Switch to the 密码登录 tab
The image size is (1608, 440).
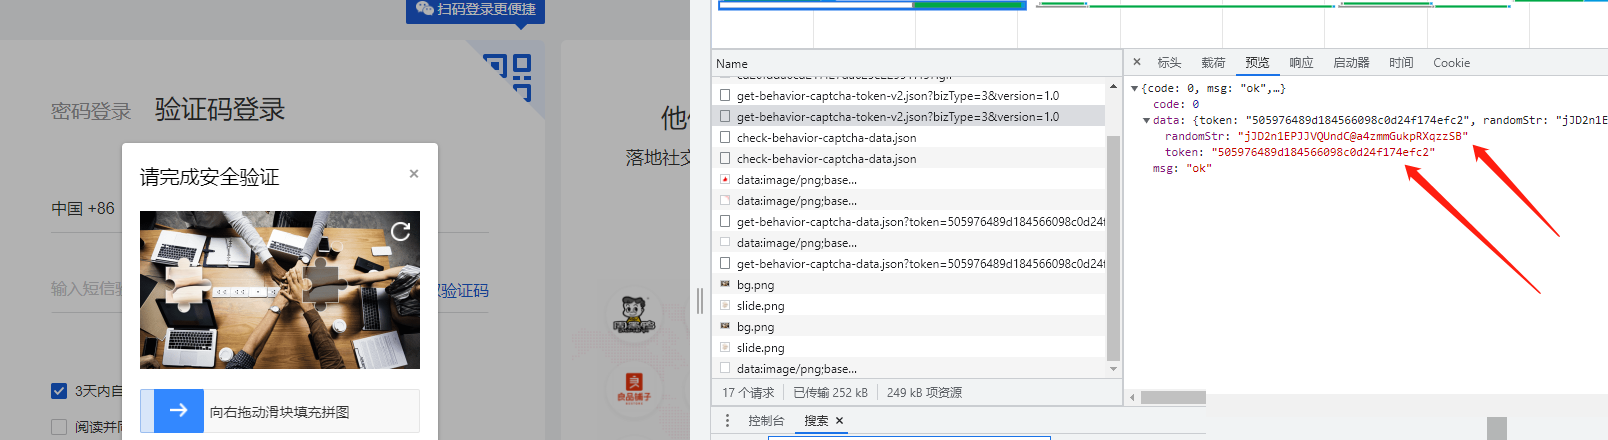click(91, 111)
